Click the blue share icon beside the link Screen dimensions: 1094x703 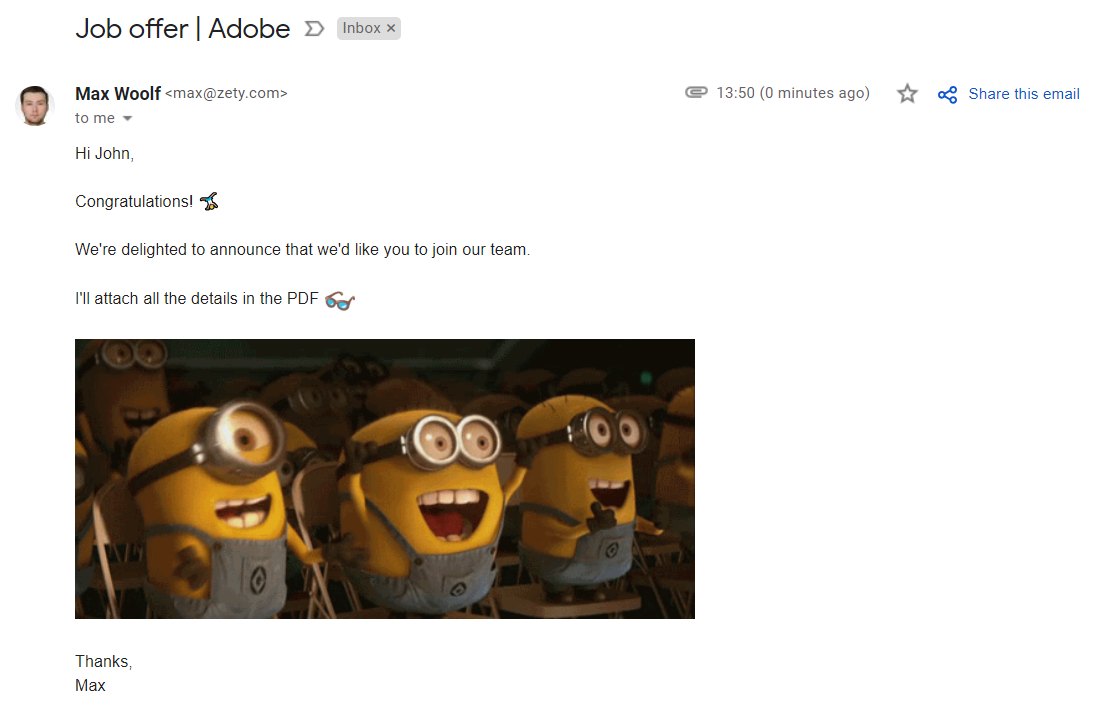tap(947, 93)
